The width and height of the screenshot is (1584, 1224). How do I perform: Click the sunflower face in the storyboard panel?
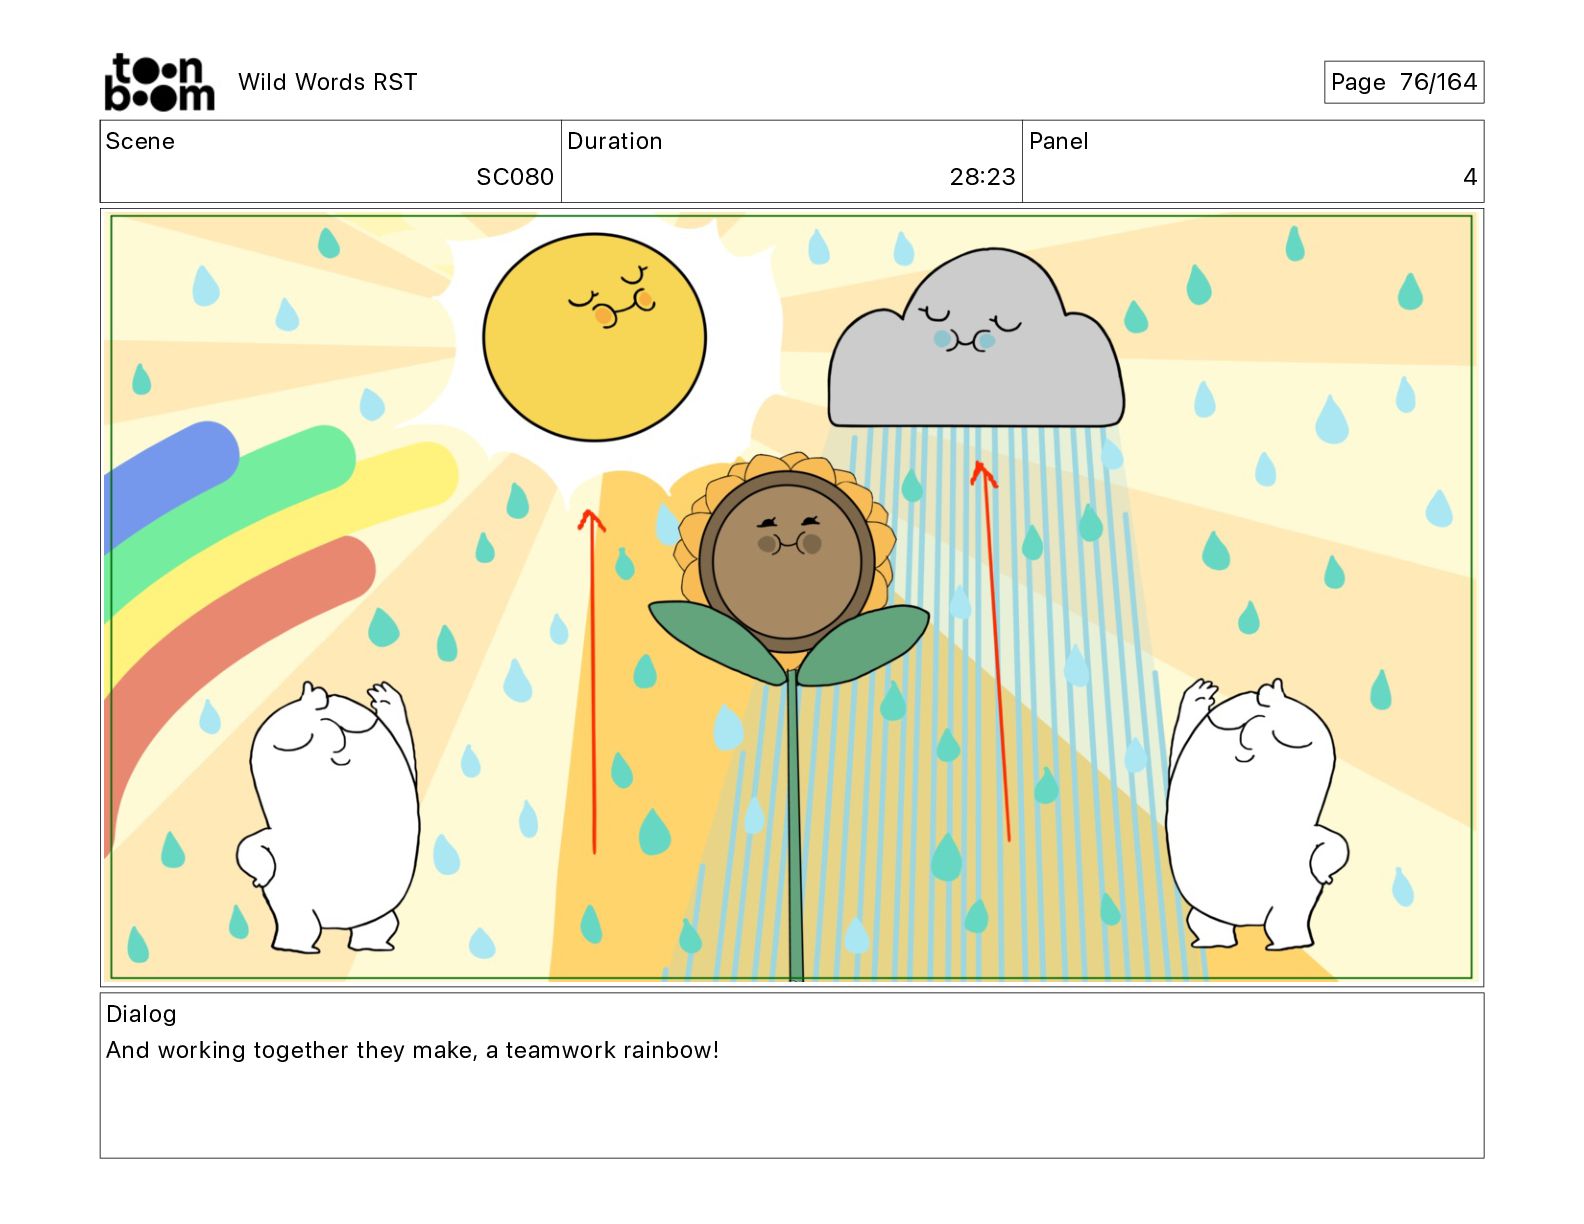point(787,560)
